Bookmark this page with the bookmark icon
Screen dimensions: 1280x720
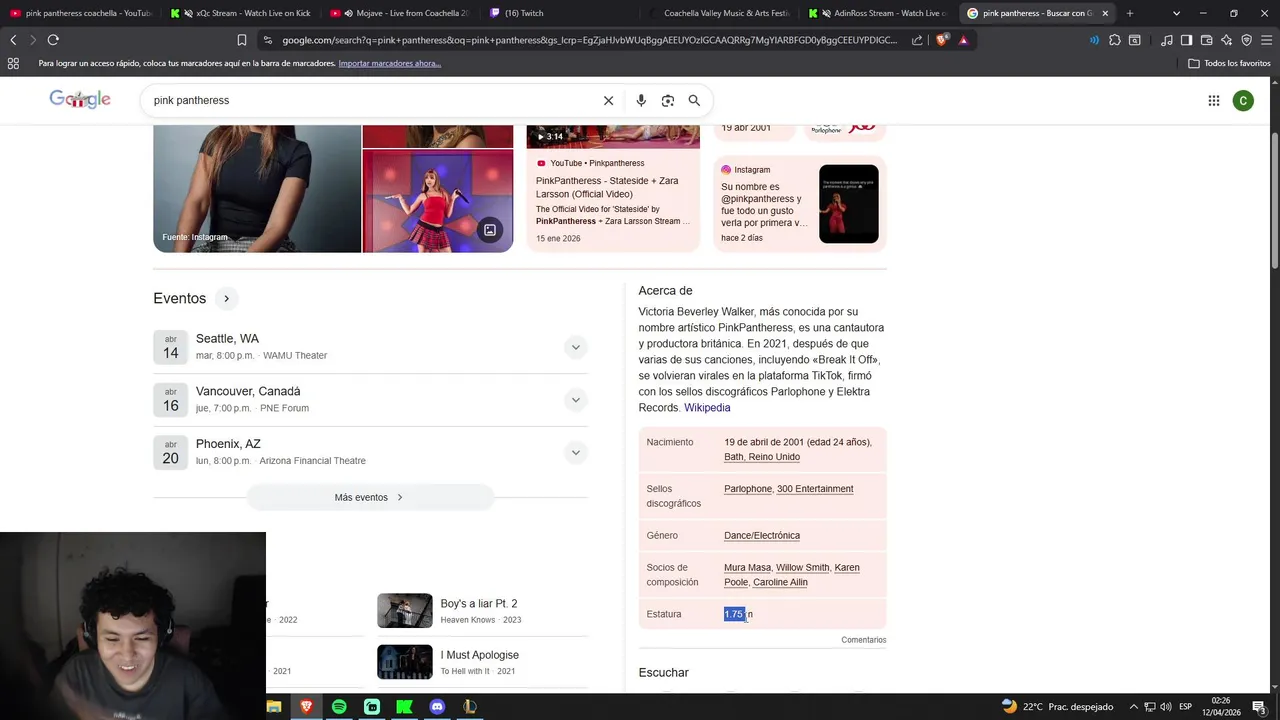coord(242,40)
